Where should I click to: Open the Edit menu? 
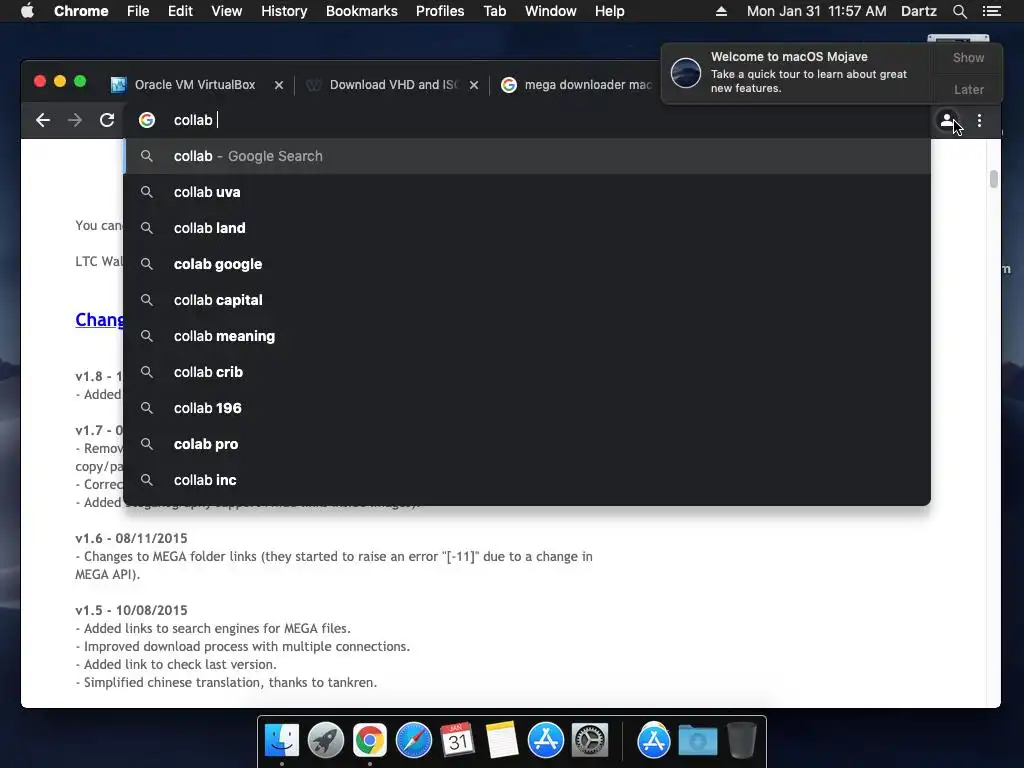click(180, 11)
